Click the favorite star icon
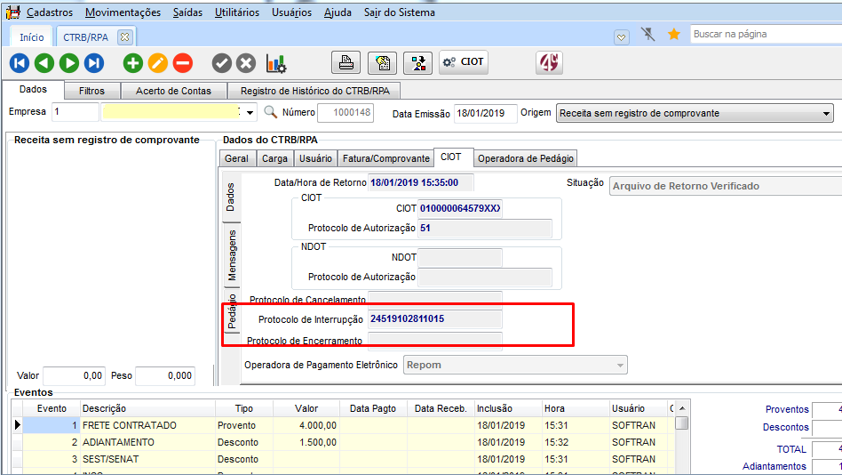Viewport: 865px width, 475px height. (674, 34)
